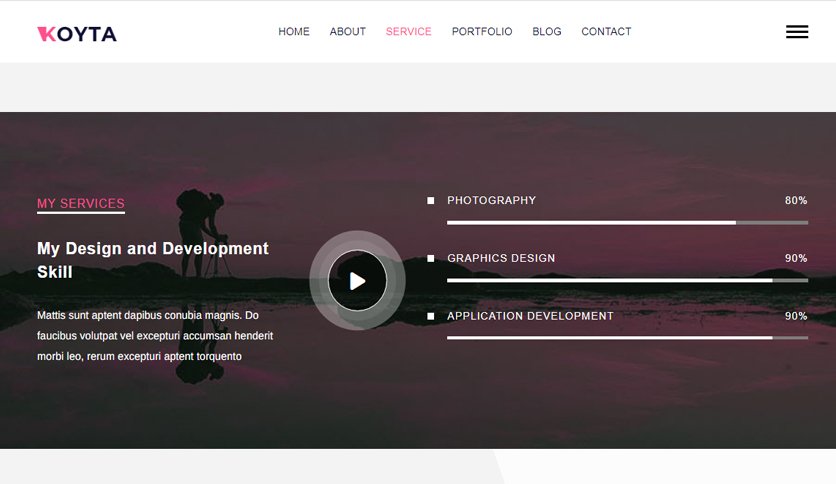
Task: Click the paragraph beginning Mattis sunt aptent
Action: click(x=155, y=336)
